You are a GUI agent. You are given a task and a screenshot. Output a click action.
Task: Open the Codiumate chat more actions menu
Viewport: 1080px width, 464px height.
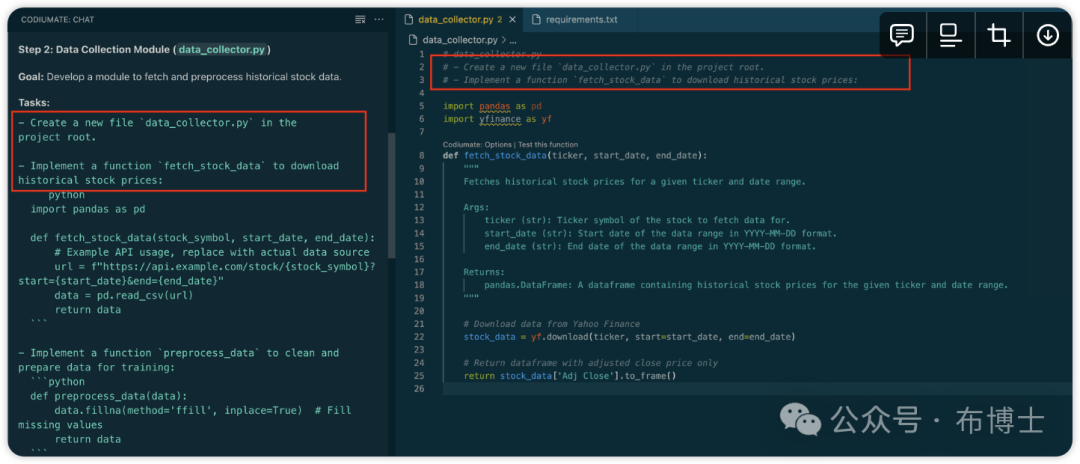click(x=378, y=19)
